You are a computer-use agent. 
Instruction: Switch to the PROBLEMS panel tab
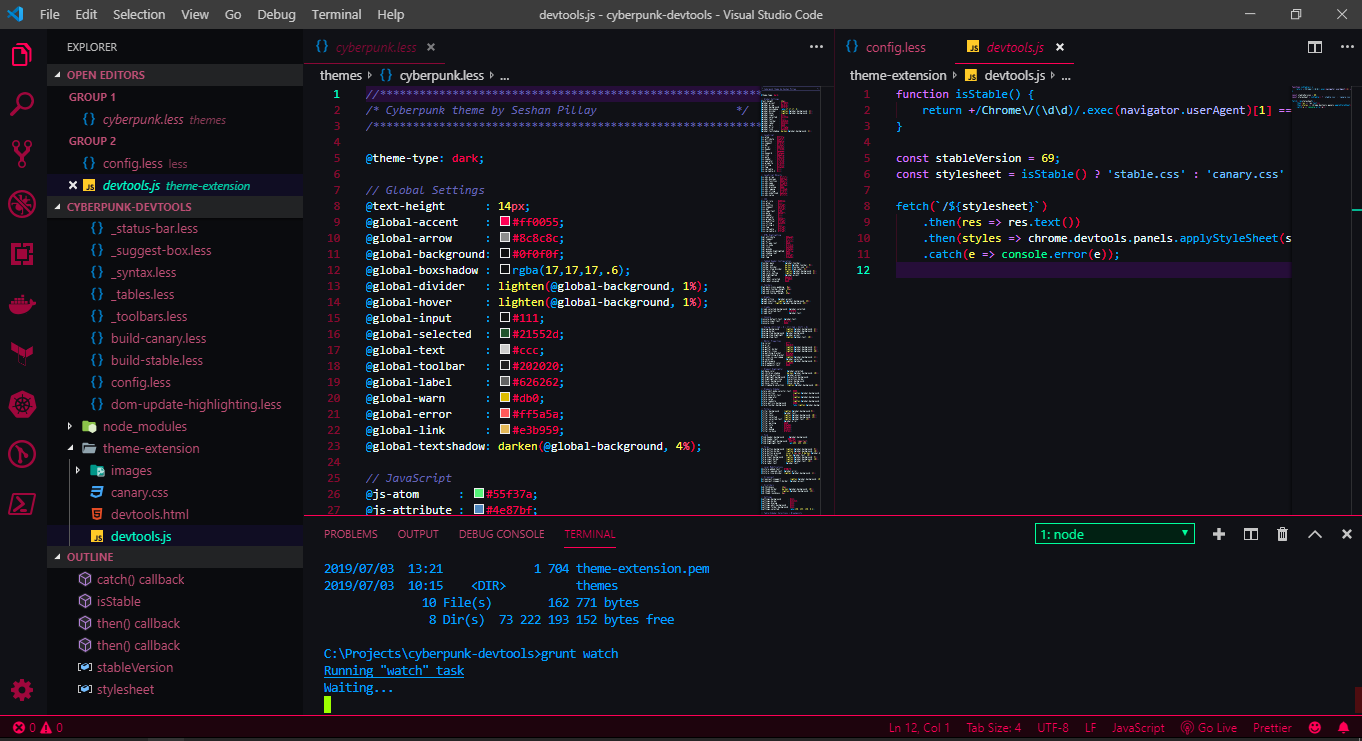point(351,534)
